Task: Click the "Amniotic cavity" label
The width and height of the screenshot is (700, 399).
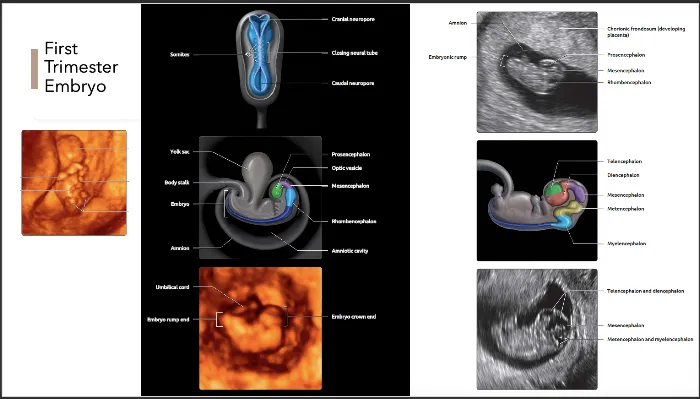Action: click(350, 251)
